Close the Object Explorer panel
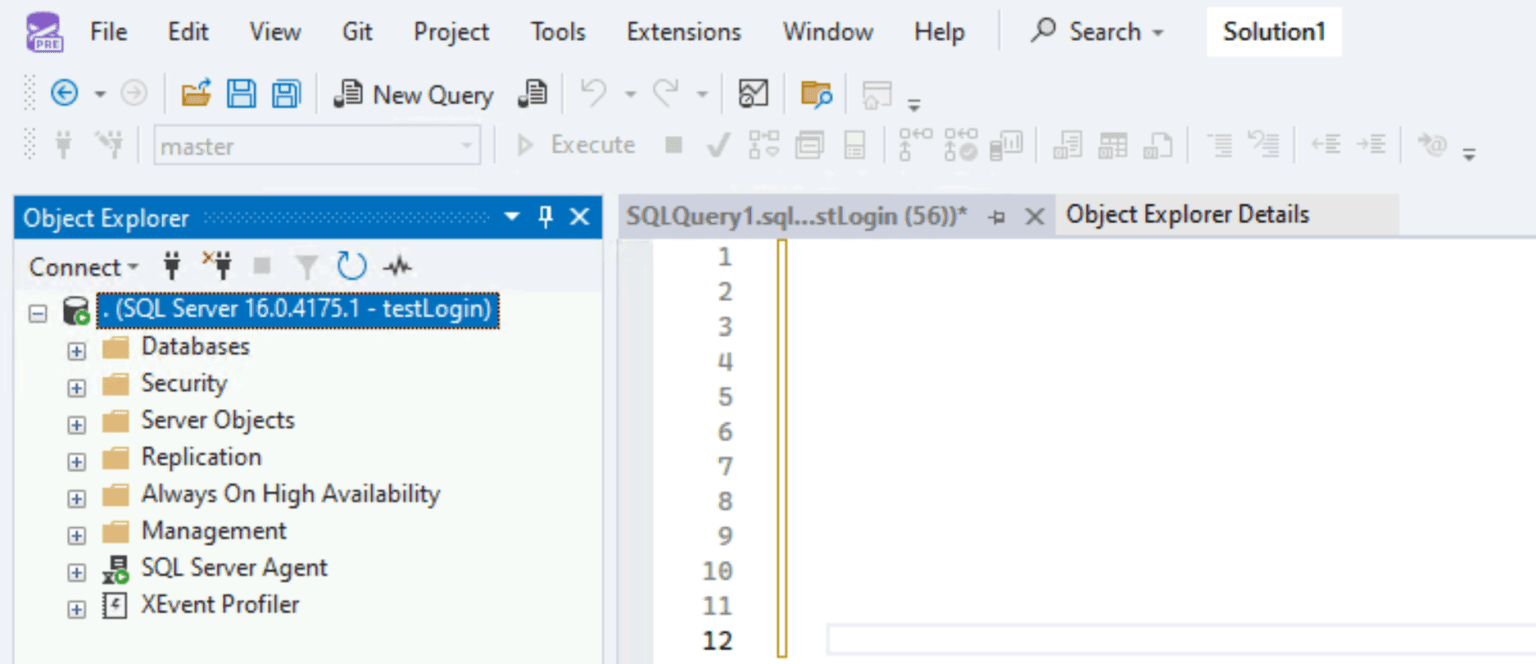This screenshot has height=664, width=1536. coord(579,217)
